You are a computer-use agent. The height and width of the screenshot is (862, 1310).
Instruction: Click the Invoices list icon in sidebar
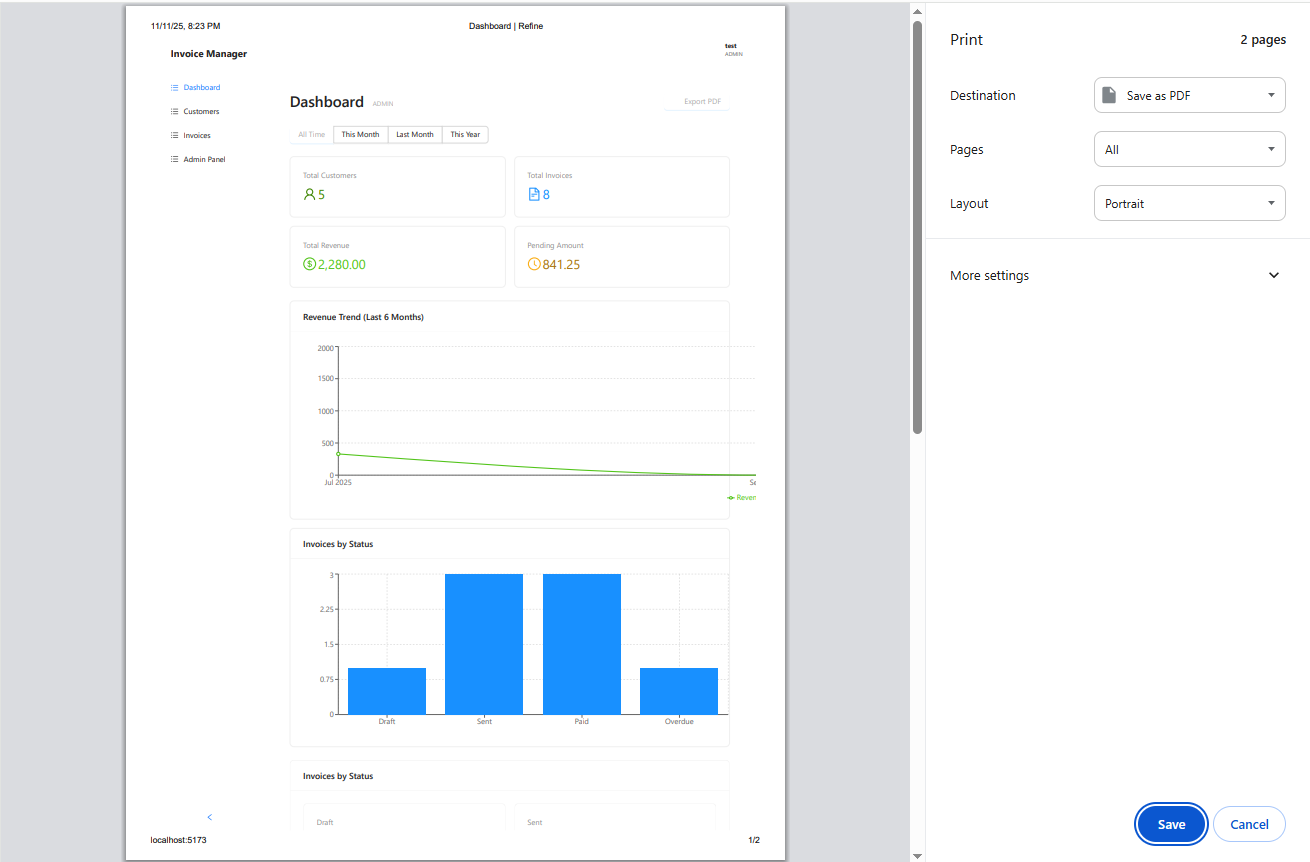coord(174,136)
